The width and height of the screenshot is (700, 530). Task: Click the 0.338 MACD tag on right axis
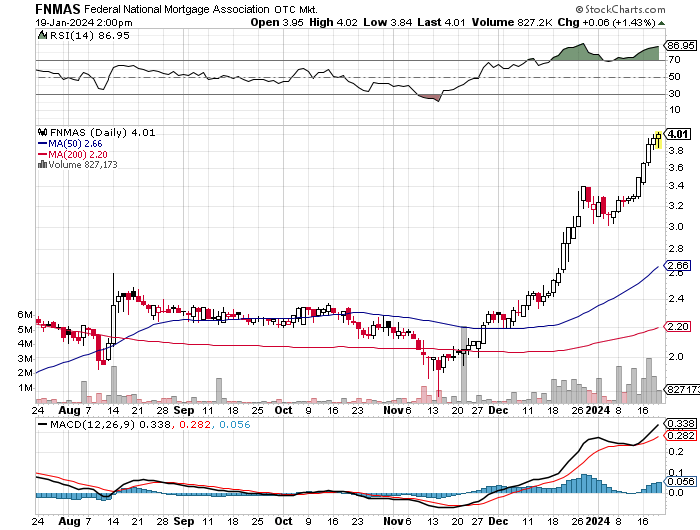[x=680, y=423]
